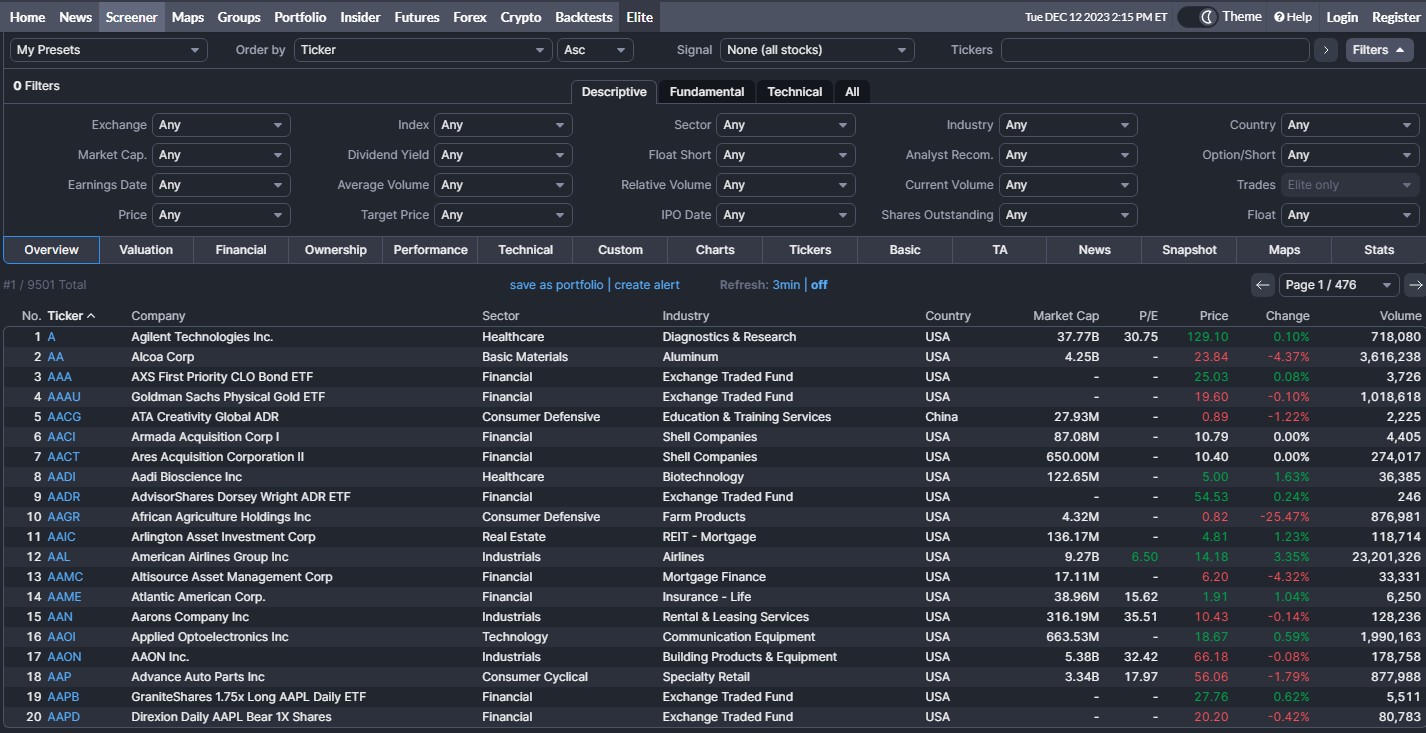This screenshot has width=1426, height=733.
Task: Open ticker AAL link
Action: click(x=59, y=557)
